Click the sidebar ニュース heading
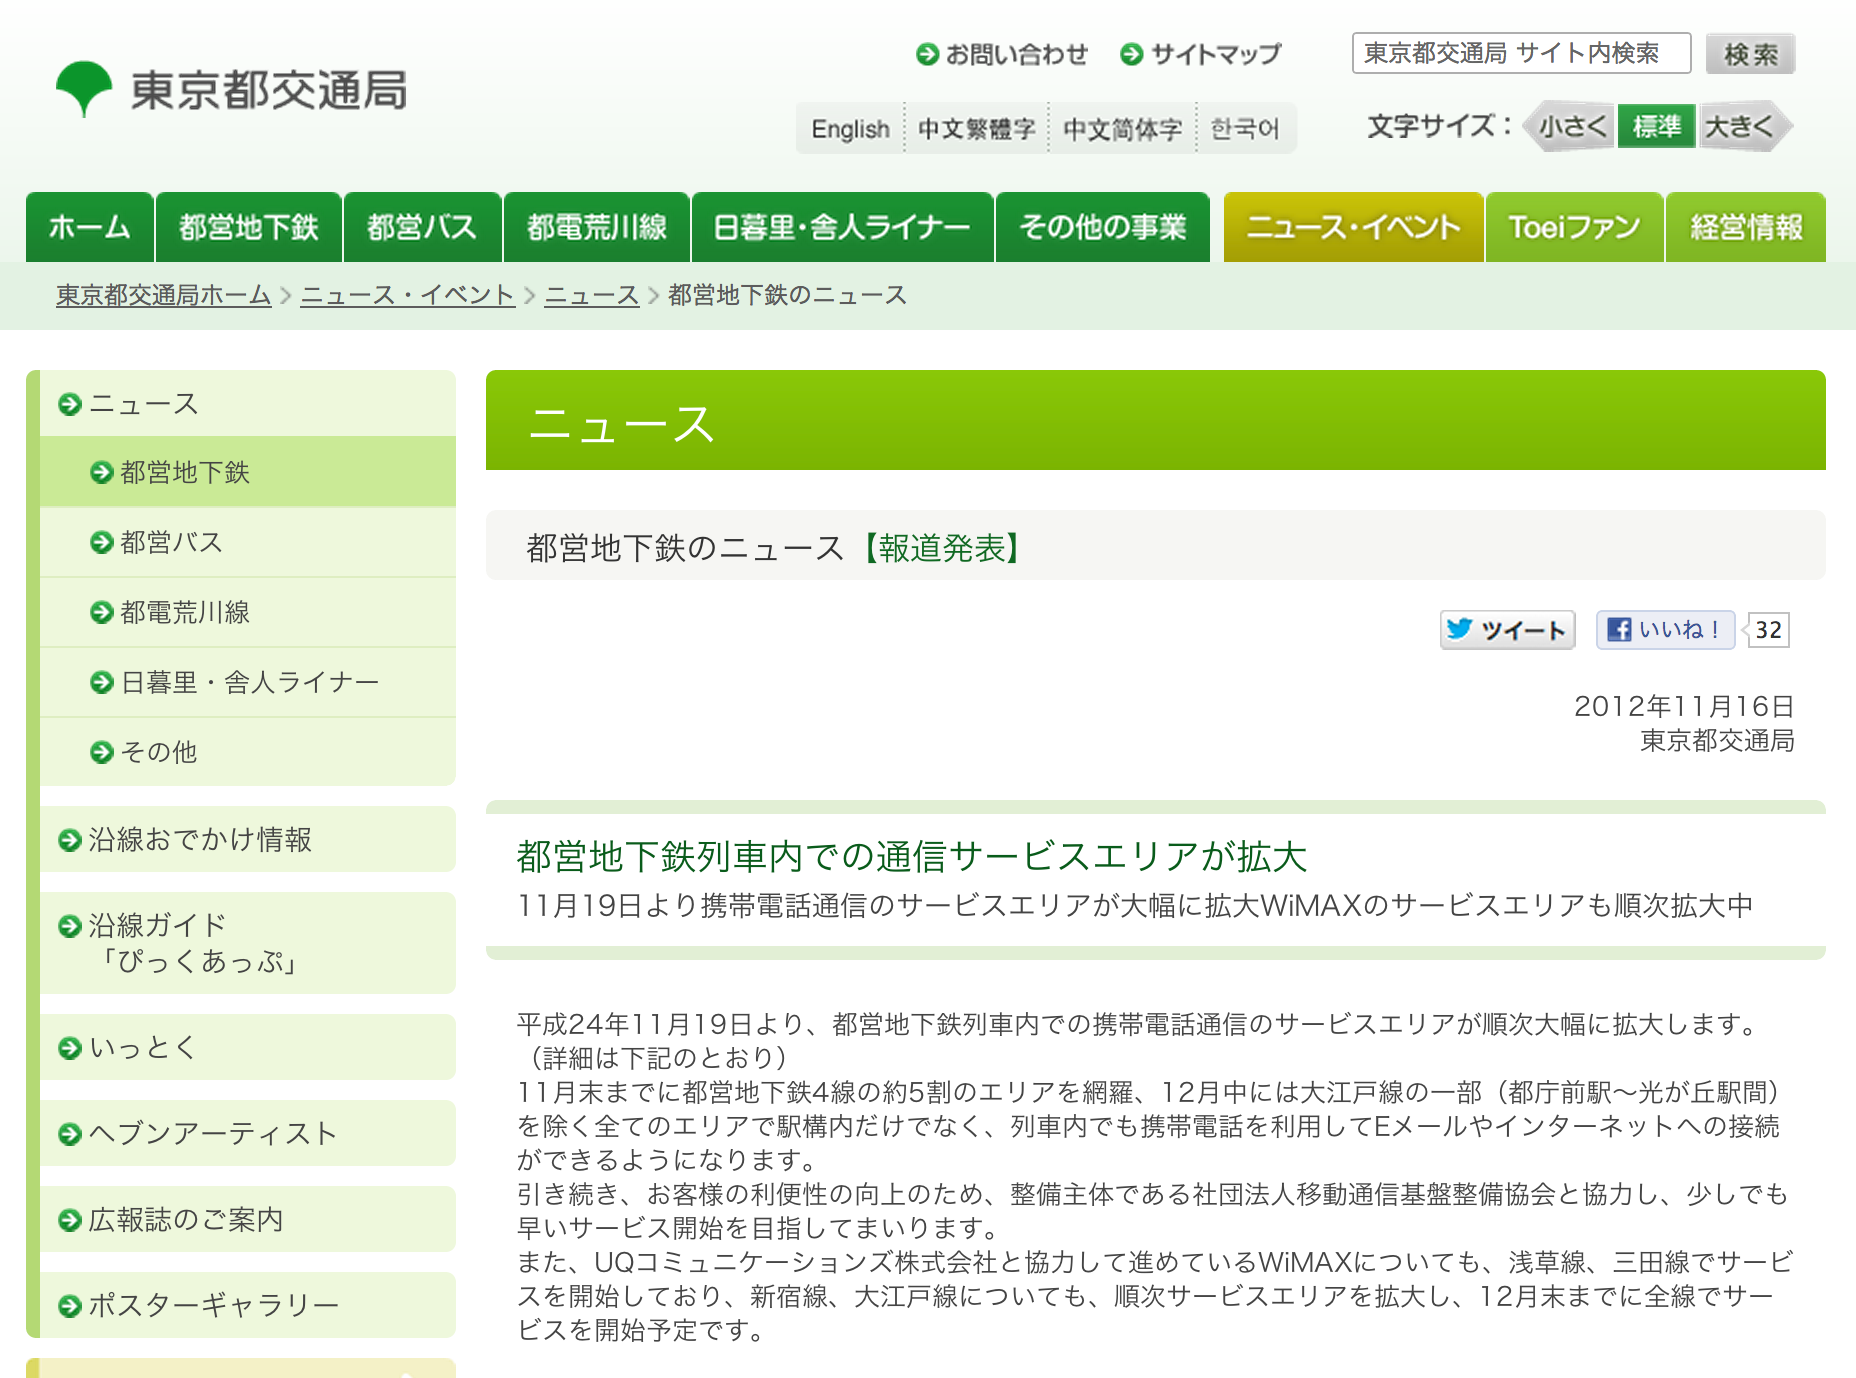The image size is (1856, 1378). coord(248,403)
